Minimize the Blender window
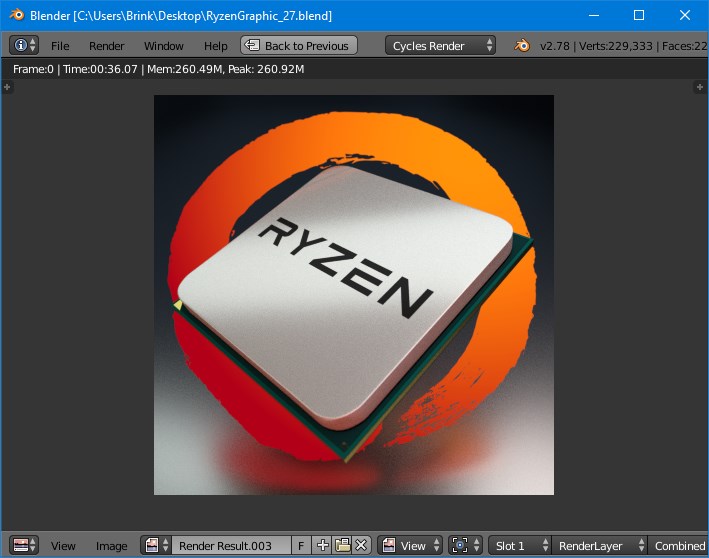This screenshot has height=558, width=709. click(594, 15)
